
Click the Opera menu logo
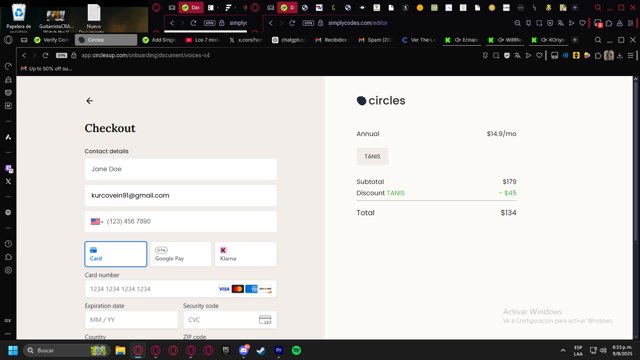click(x=8, y=40)
